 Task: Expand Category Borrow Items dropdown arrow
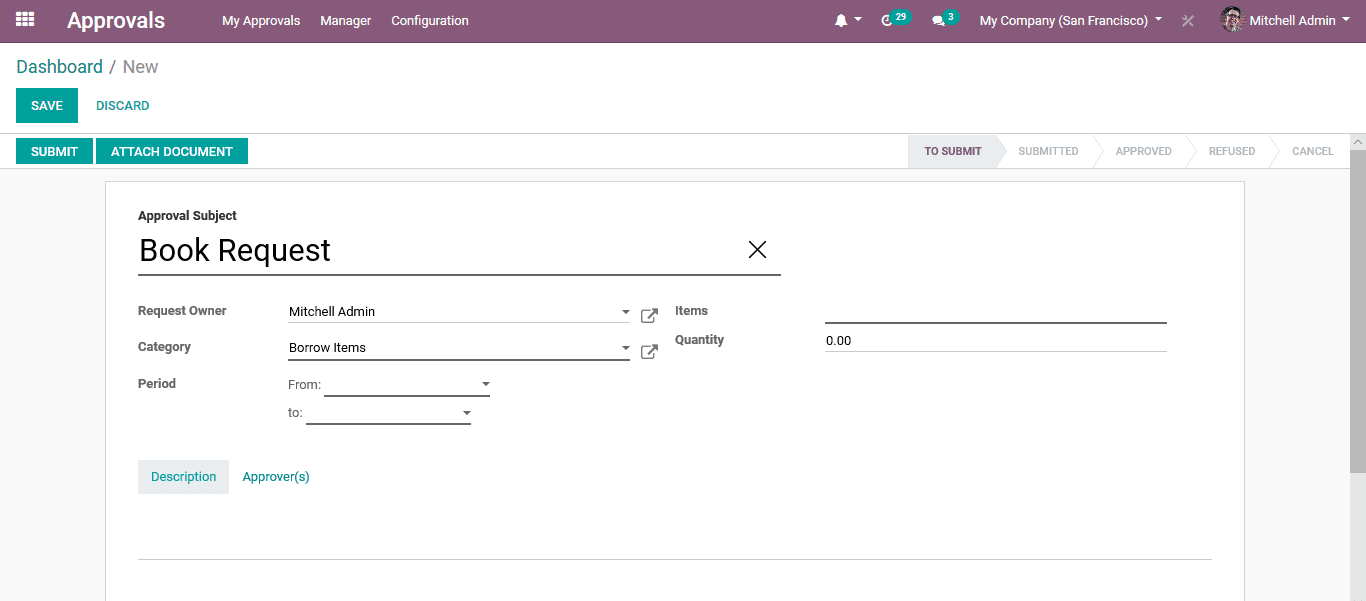tap(625, 348)
